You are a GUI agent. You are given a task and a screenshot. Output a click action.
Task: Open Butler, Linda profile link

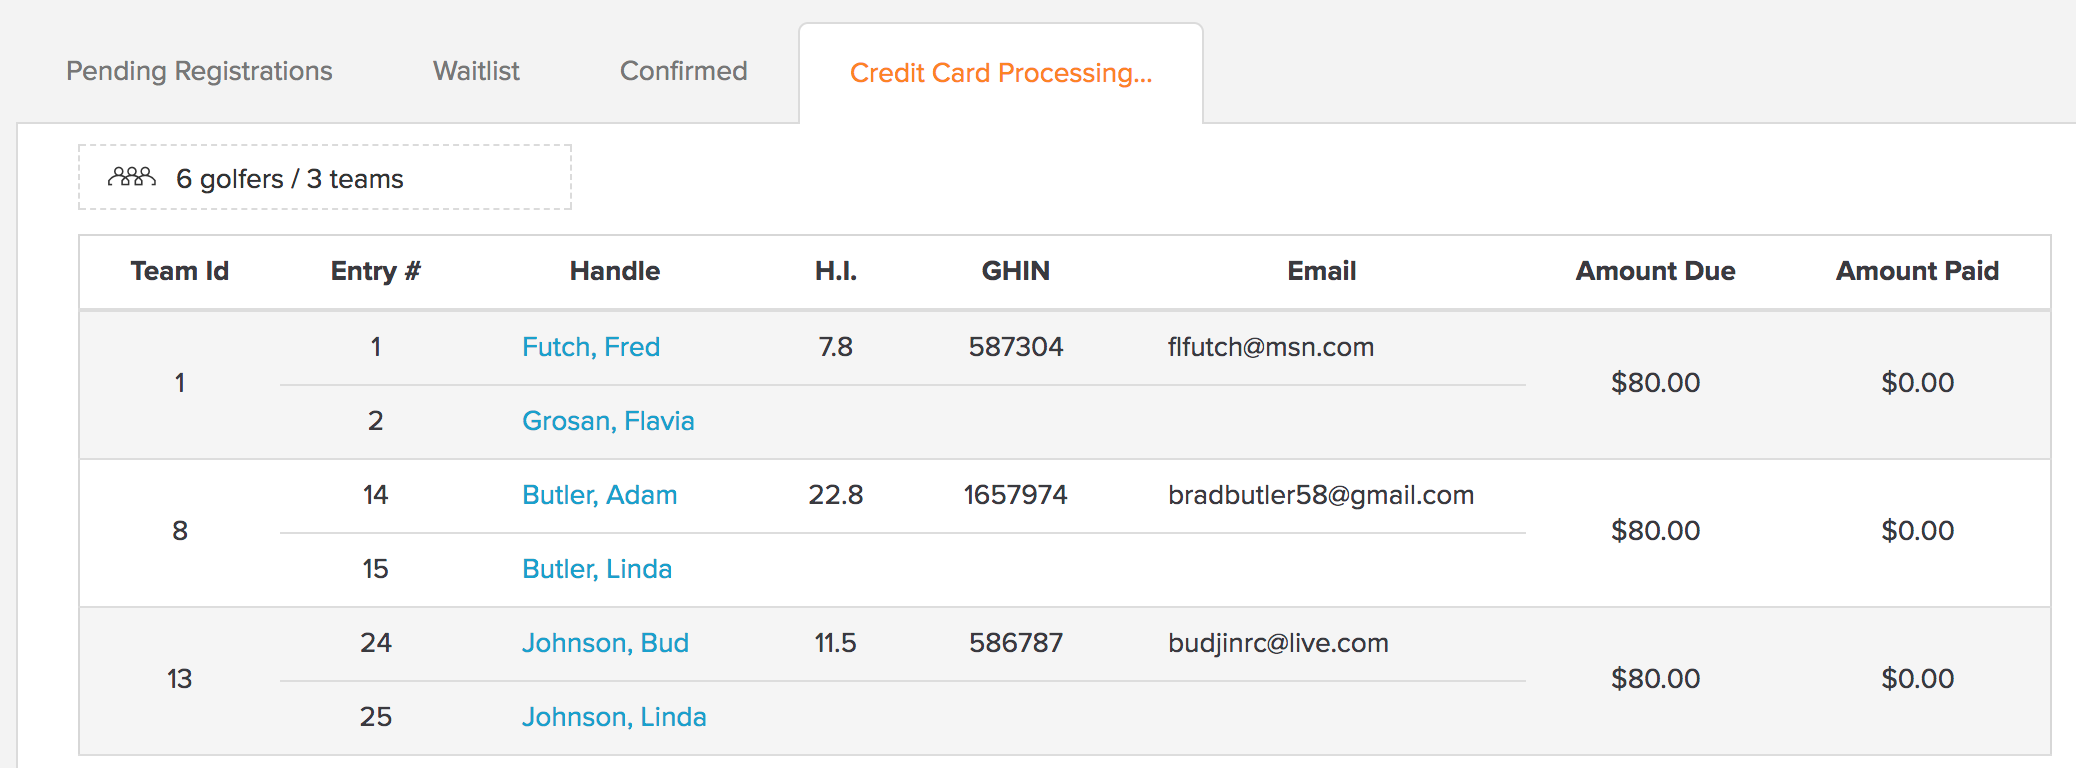(x=597, y=569)
